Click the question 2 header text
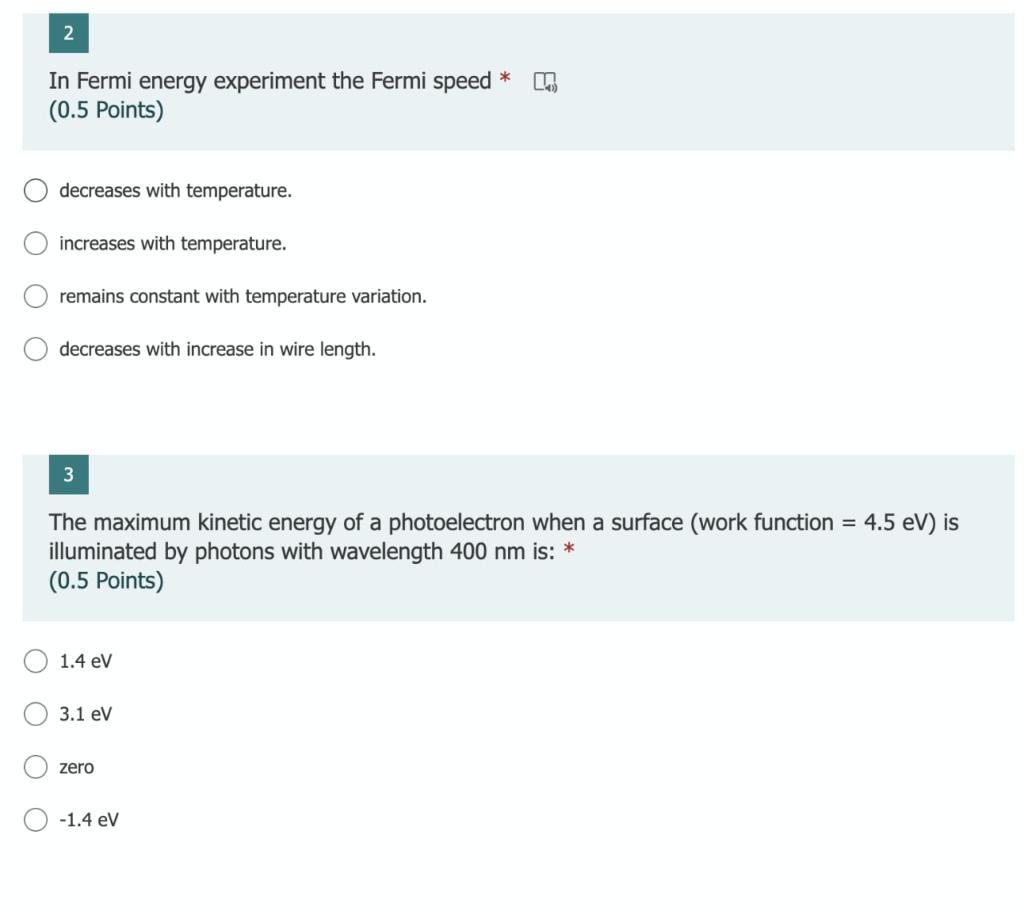The image size is (1024, 907). tap(270, 81)
